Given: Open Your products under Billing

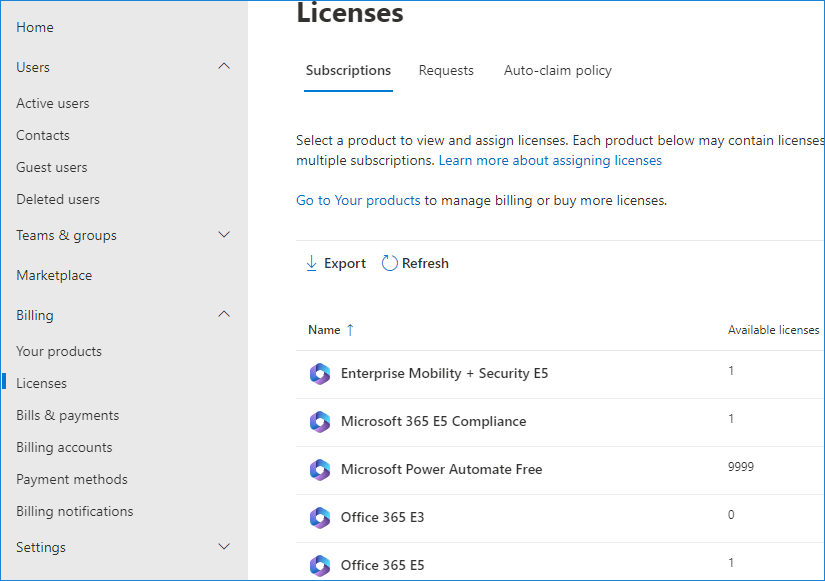Looking at the screenshot, I should coord(59,352).
